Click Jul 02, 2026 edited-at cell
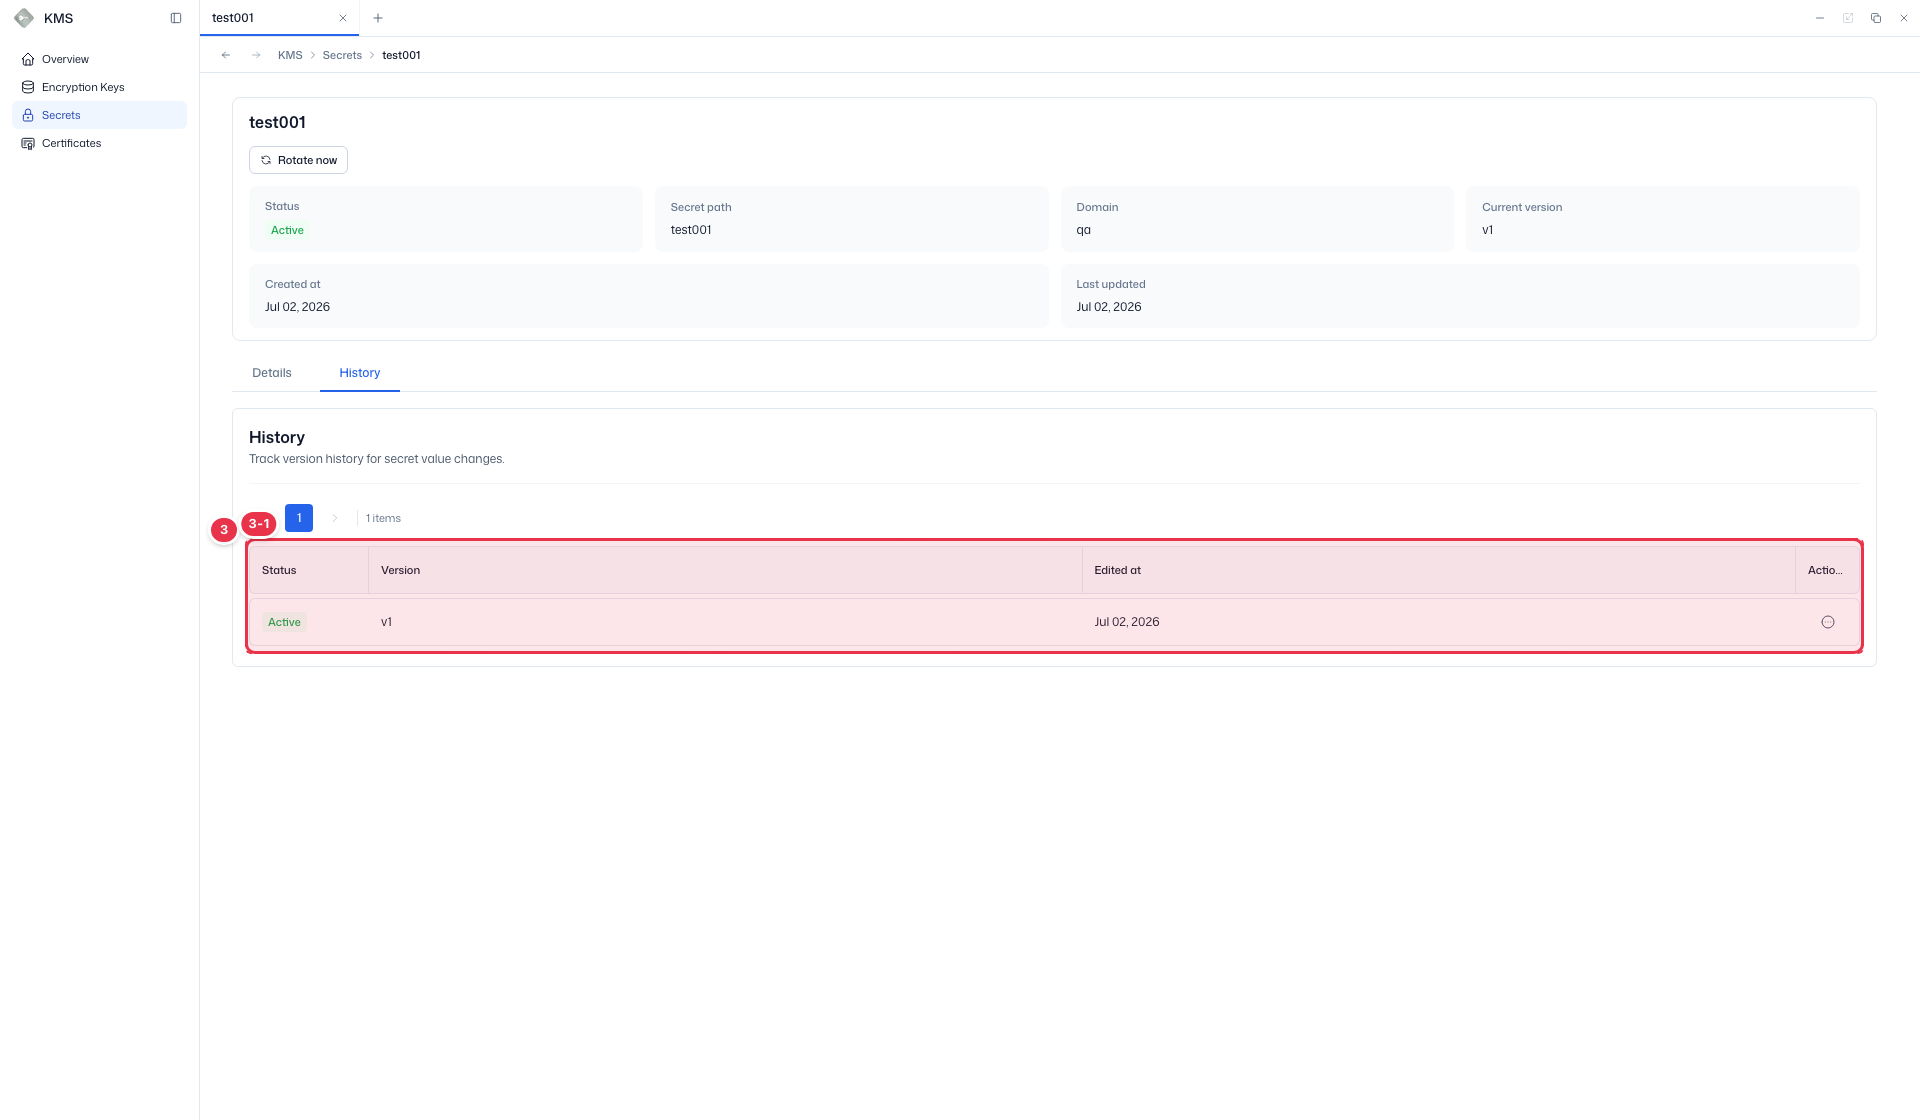1920x1120 pixels. [x=1127, y=622]
